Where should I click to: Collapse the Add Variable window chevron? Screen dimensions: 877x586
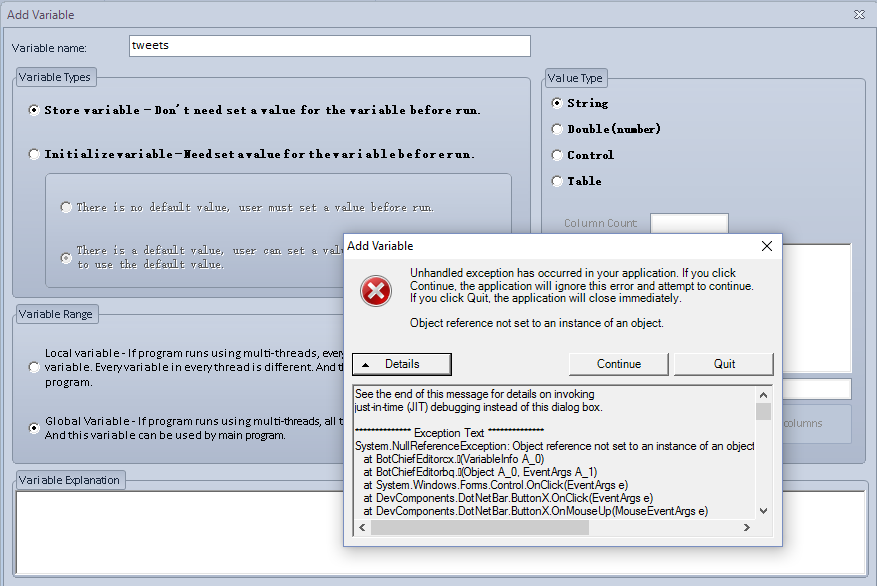point(859,15)
